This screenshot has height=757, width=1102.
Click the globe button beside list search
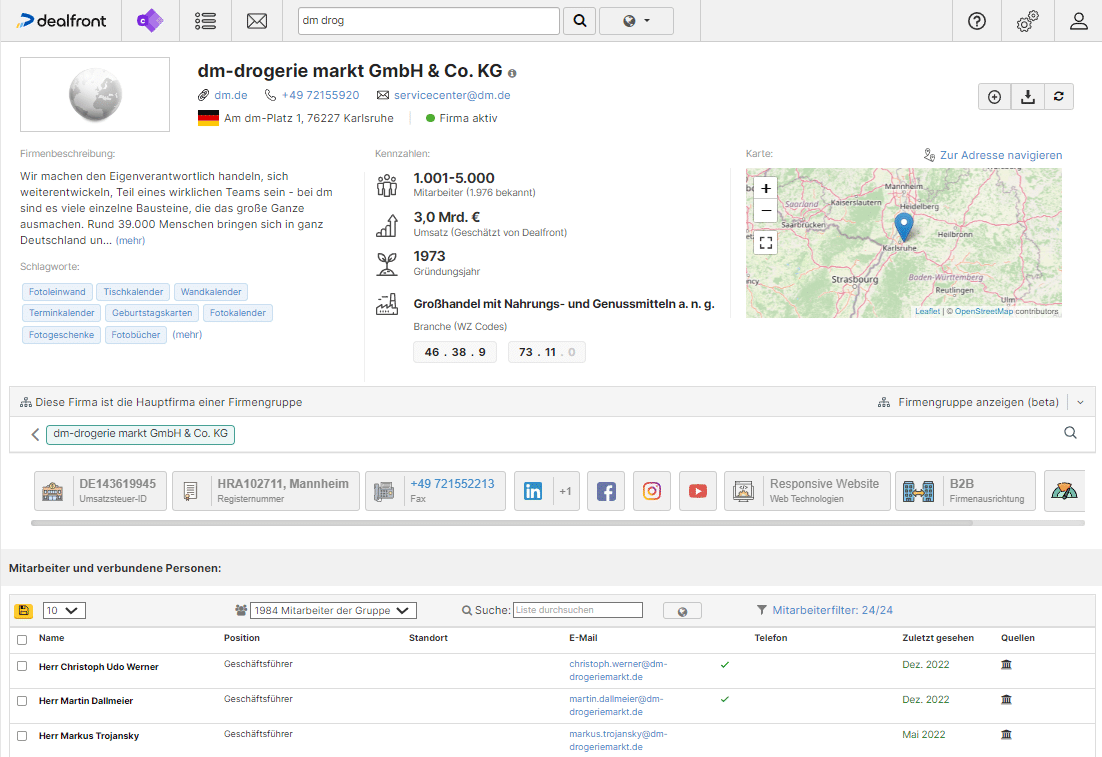point(682,612)
